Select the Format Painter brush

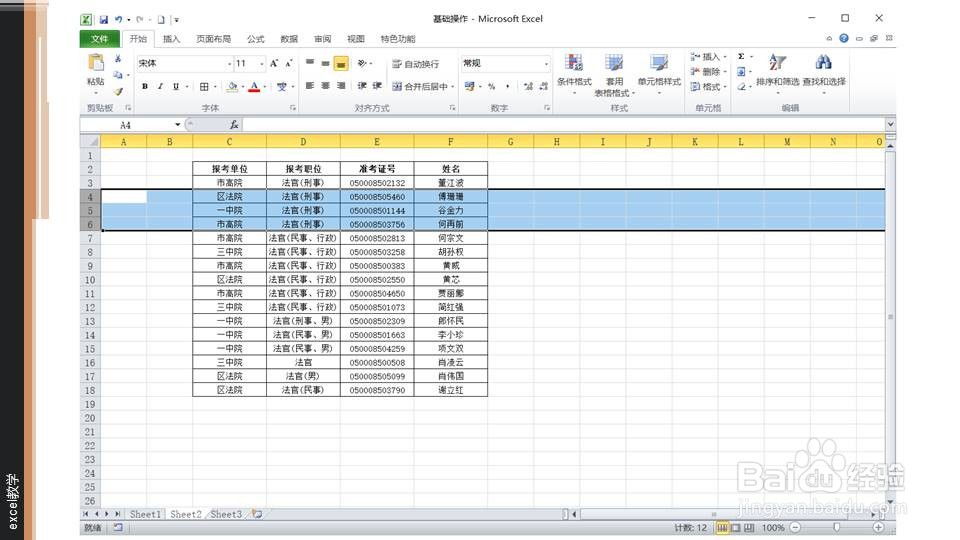pyautogui.click(x=118, y=91)
